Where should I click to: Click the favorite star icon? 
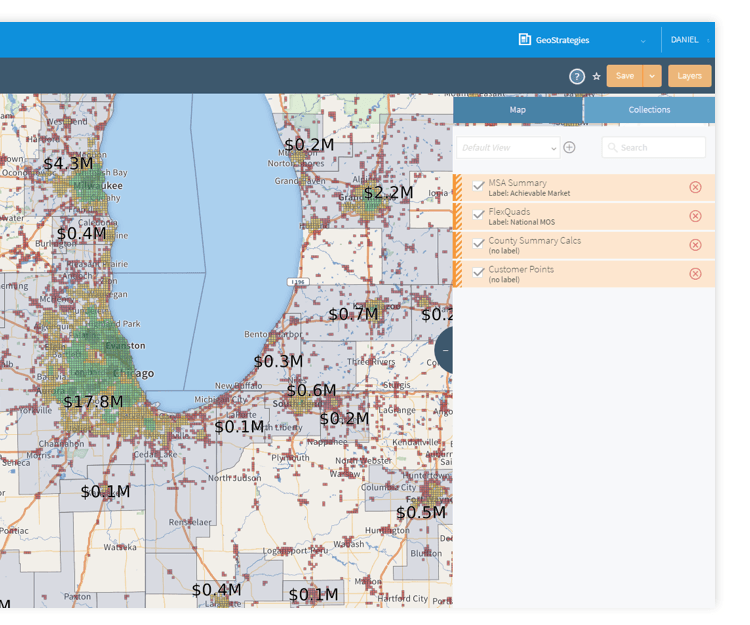(x=596, y=77)
